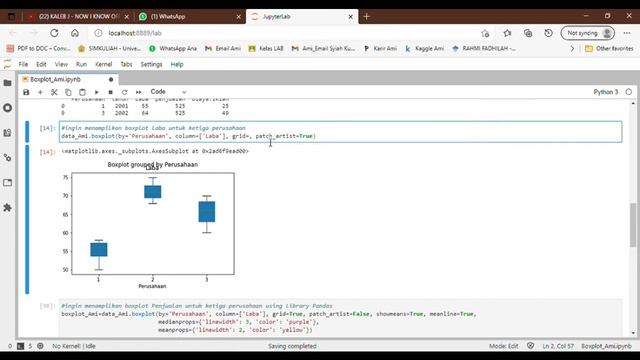Image resolution: width=640 pixels, height=360 pixels.
Task: Open the Settings menu
Action: click(151, 64)
